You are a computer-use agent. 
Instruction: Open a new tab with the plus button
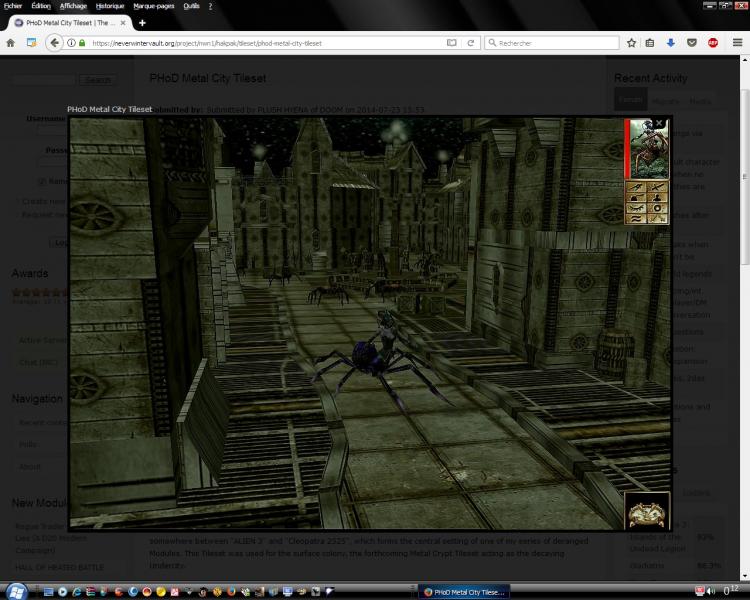tap(142, 22)
